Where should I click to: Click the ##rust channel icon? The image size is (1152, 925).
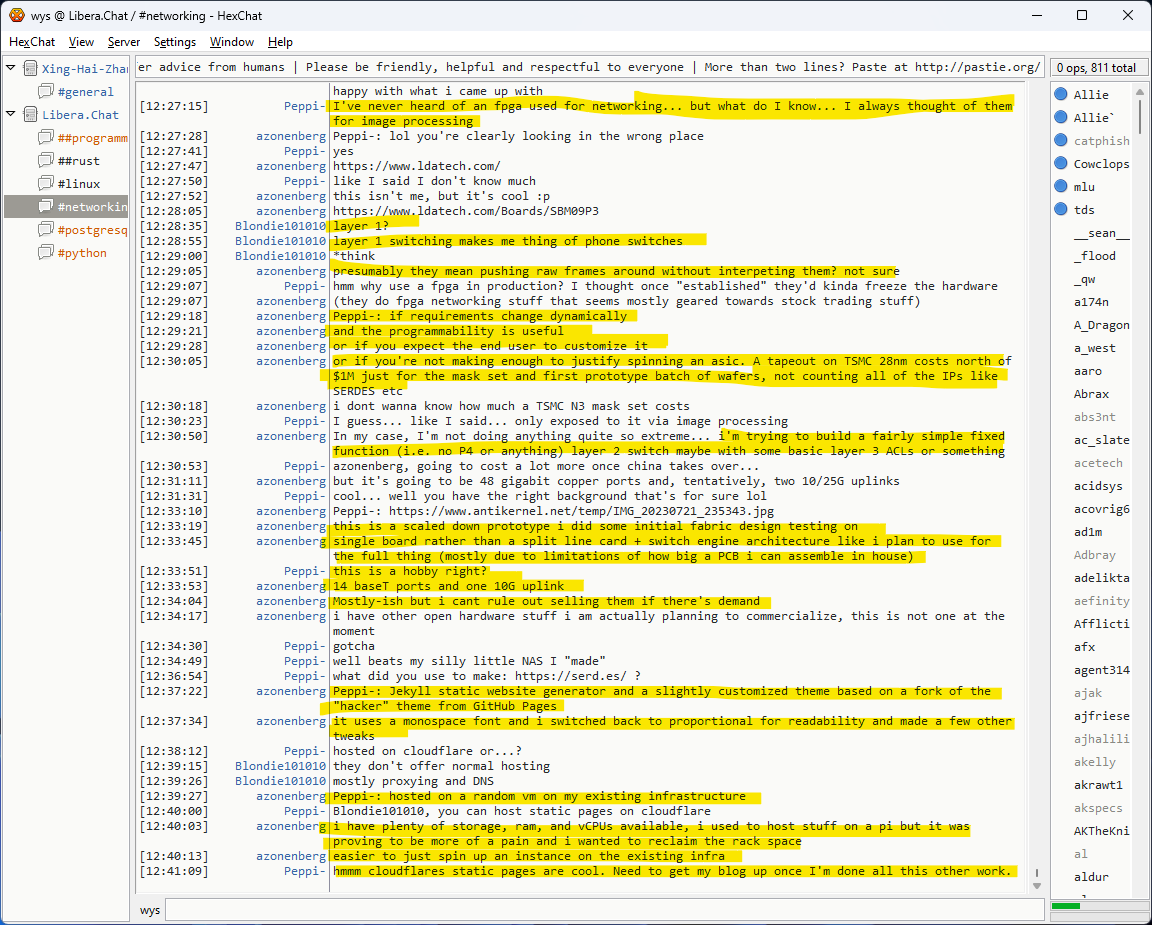pyautogui.click(x=45, y=161)
